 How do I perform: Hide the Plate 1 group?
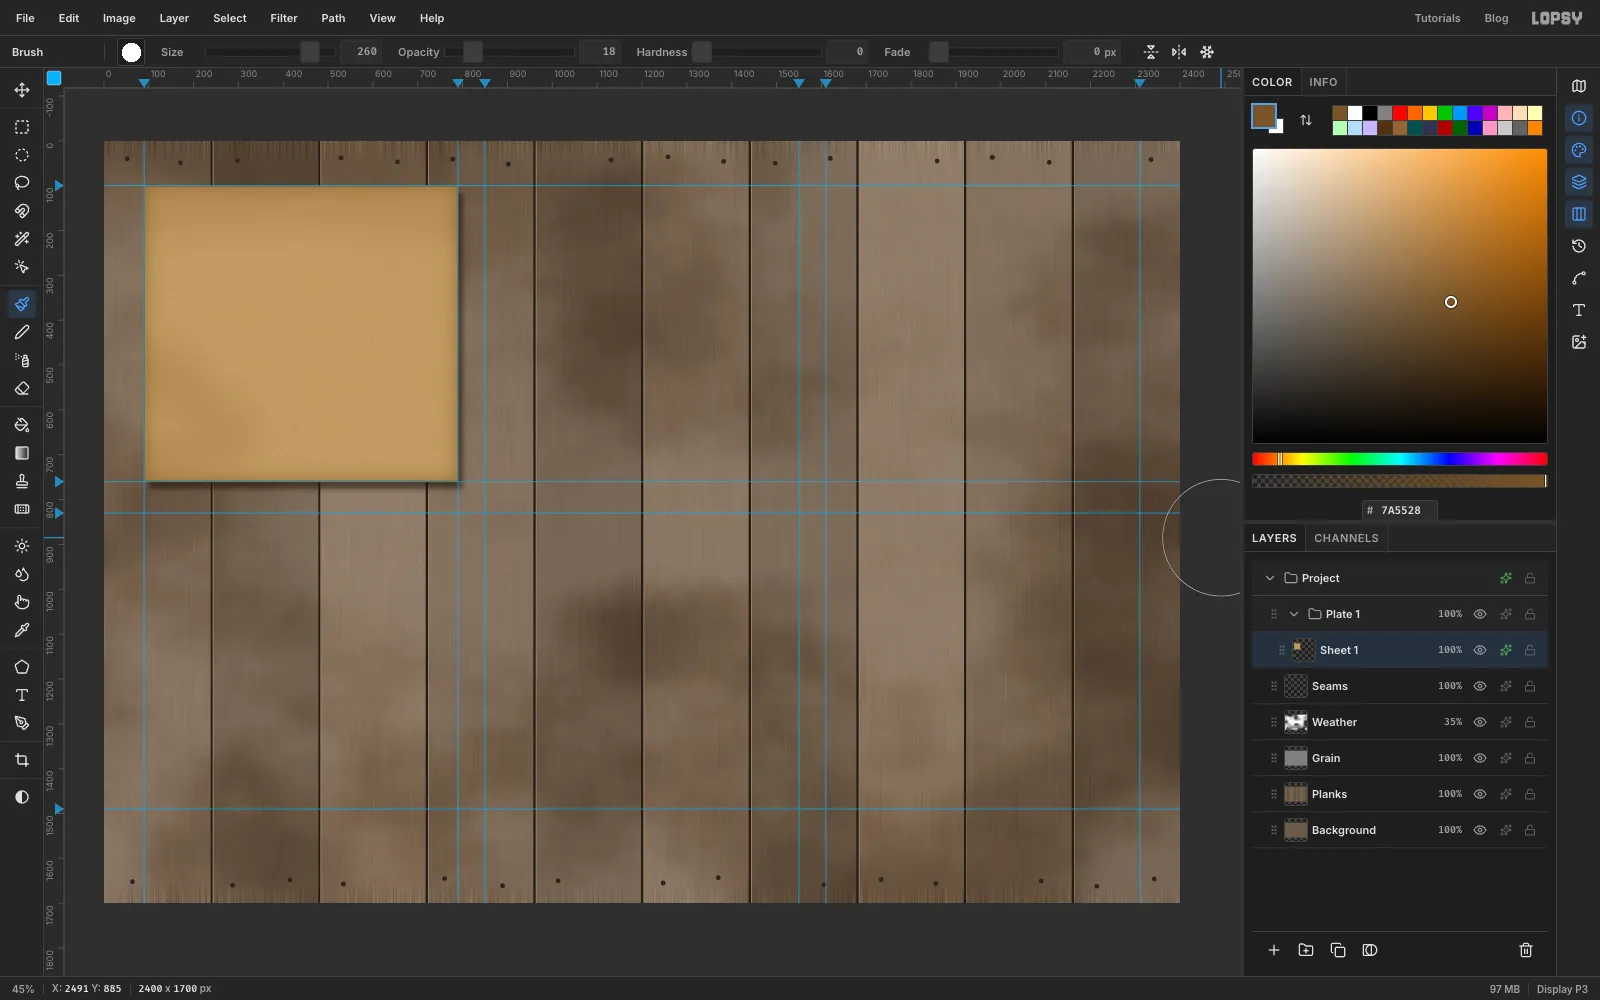1480,614
